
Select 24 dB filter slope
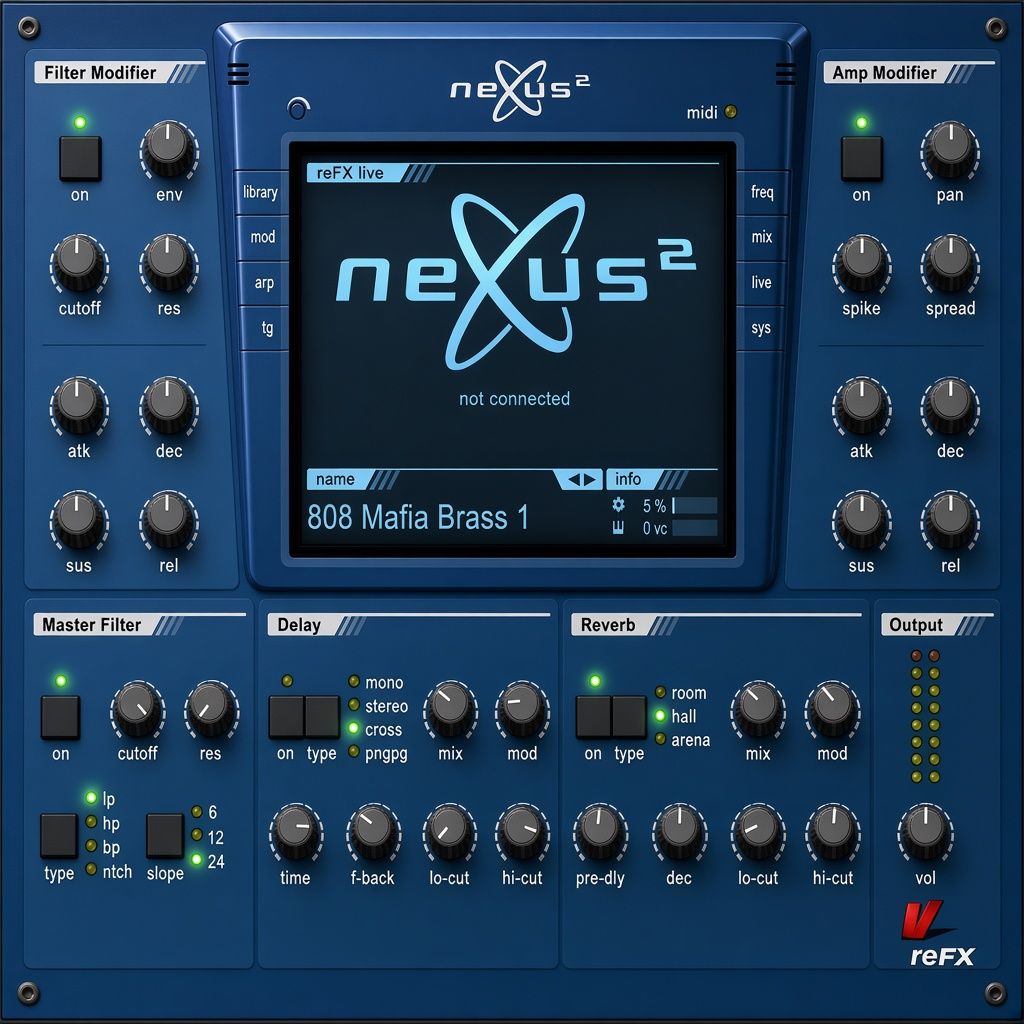point(208,861)
